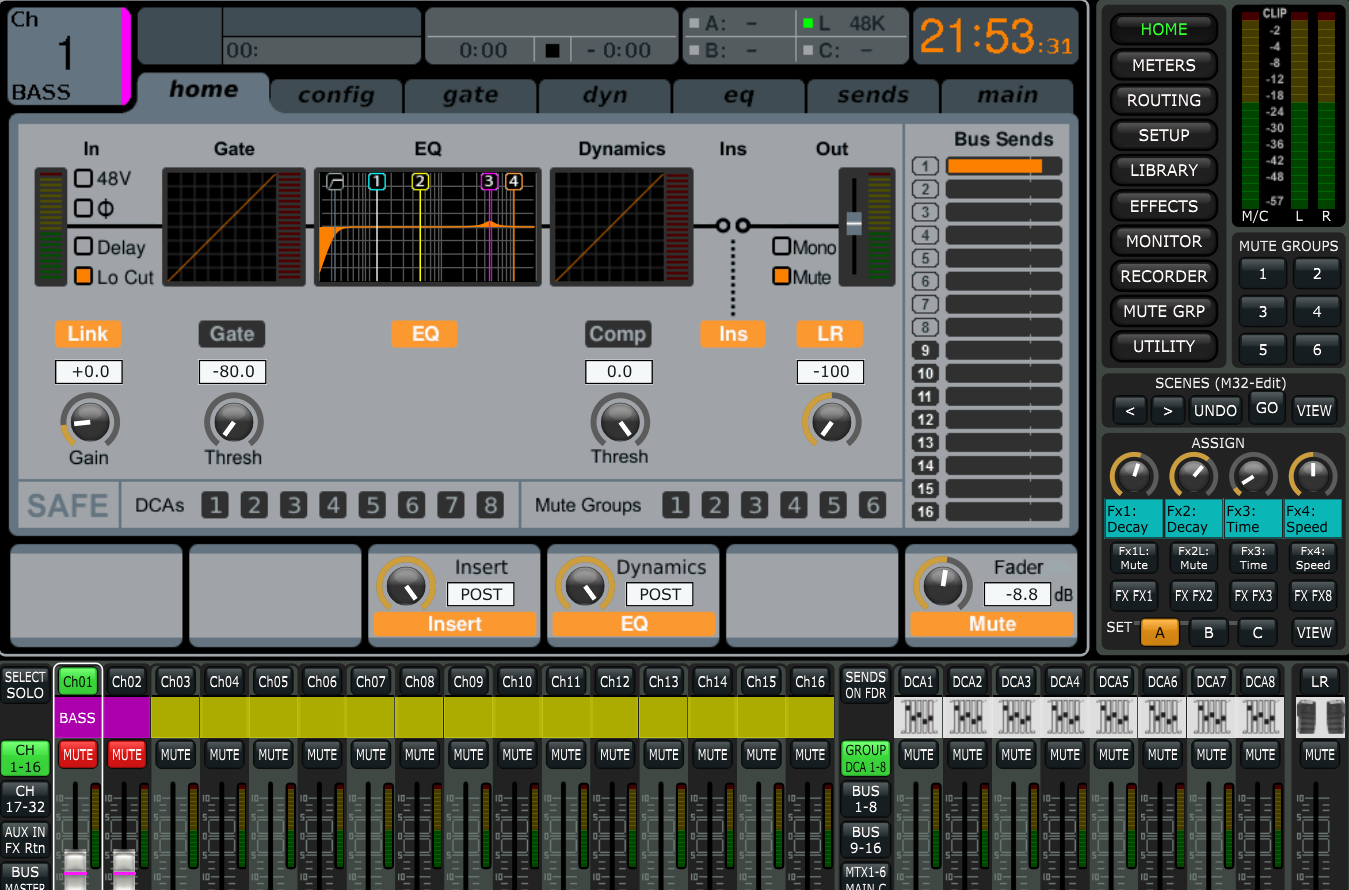1349x890 pixels.
Task: Toggle the Lo Cut checkbox
Action: click(84, 276)
